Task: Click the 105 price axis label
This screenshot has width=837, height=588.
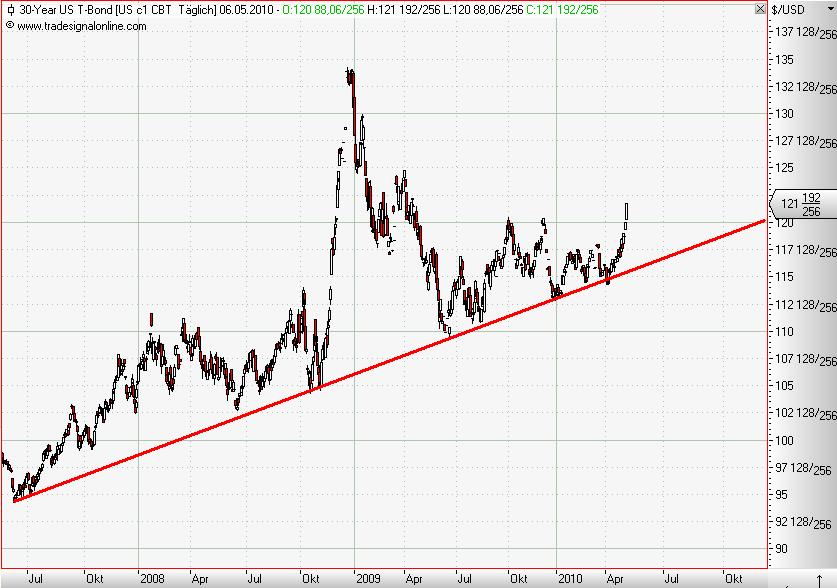Action: click(x=784, y=386)
